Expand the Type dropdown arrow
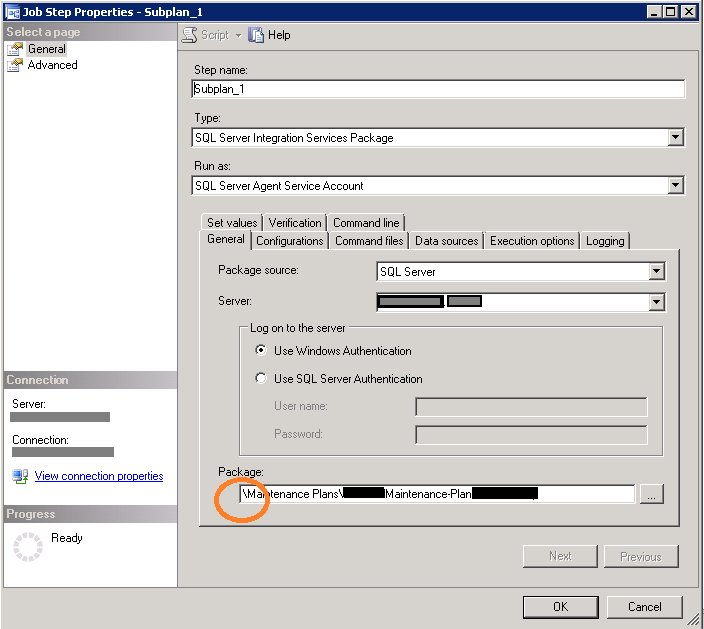The image size is (704, 629). click(675, 137)
